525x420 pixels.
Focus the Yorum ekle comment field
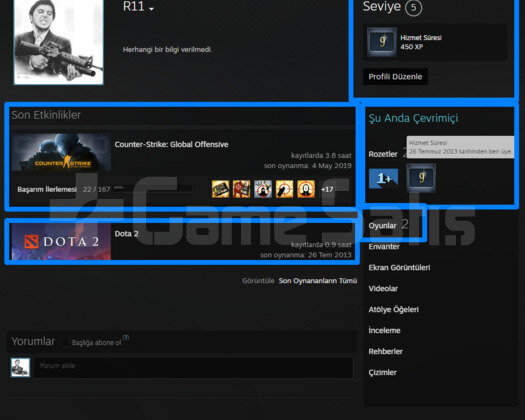194,368
